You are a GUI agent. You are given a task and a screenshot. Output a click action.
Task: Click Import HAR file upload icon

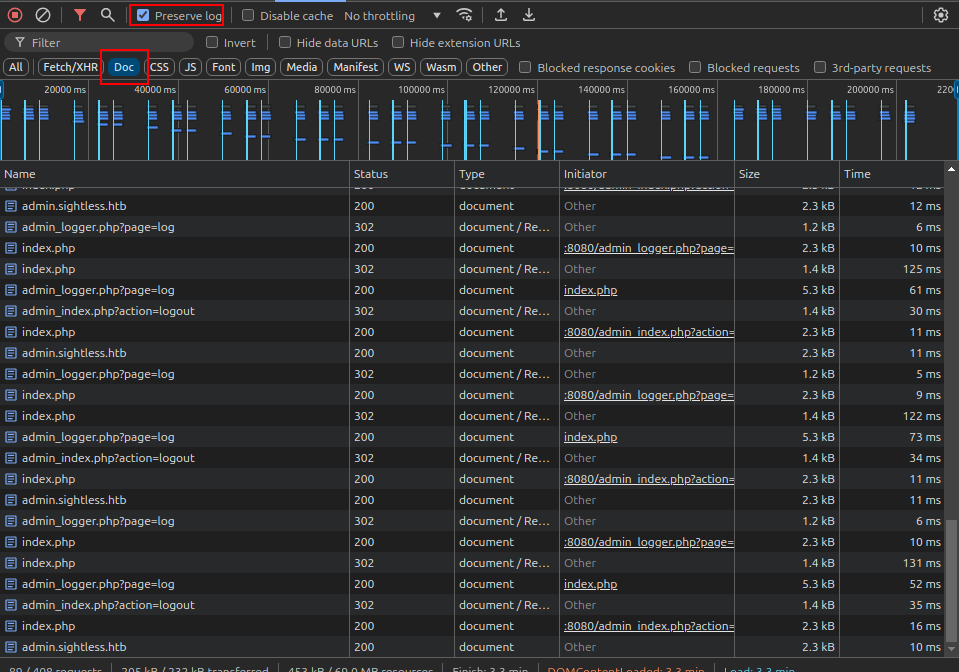click(501, 15)
